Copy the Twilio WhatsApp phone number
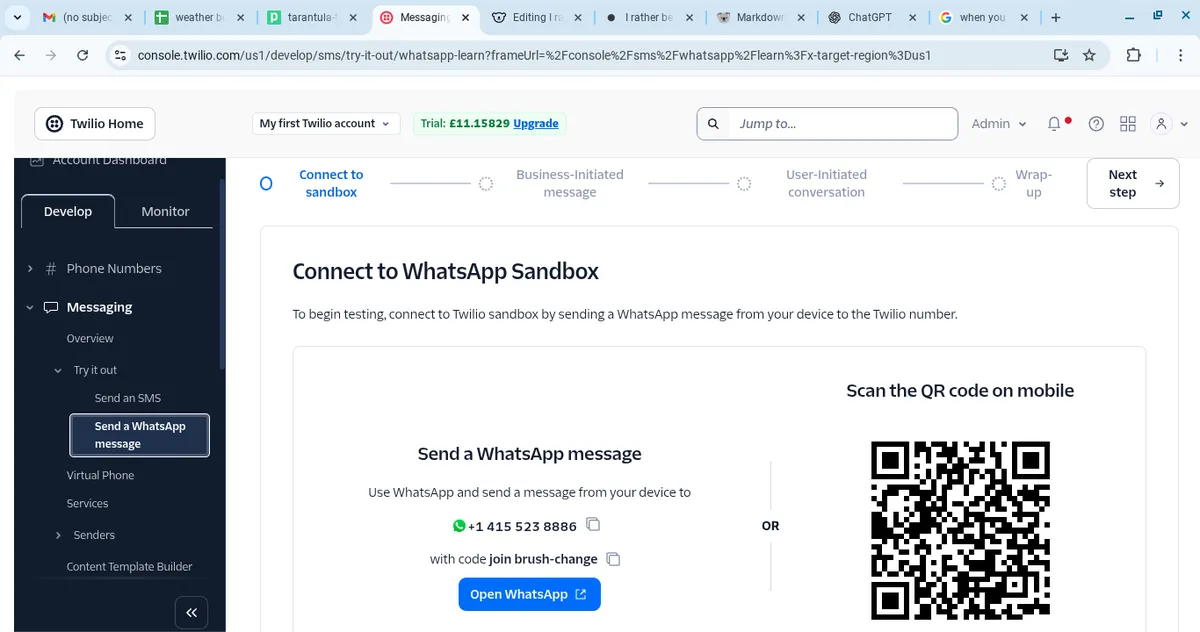This screenshot has height=632, width=1200. click(593, 525)
